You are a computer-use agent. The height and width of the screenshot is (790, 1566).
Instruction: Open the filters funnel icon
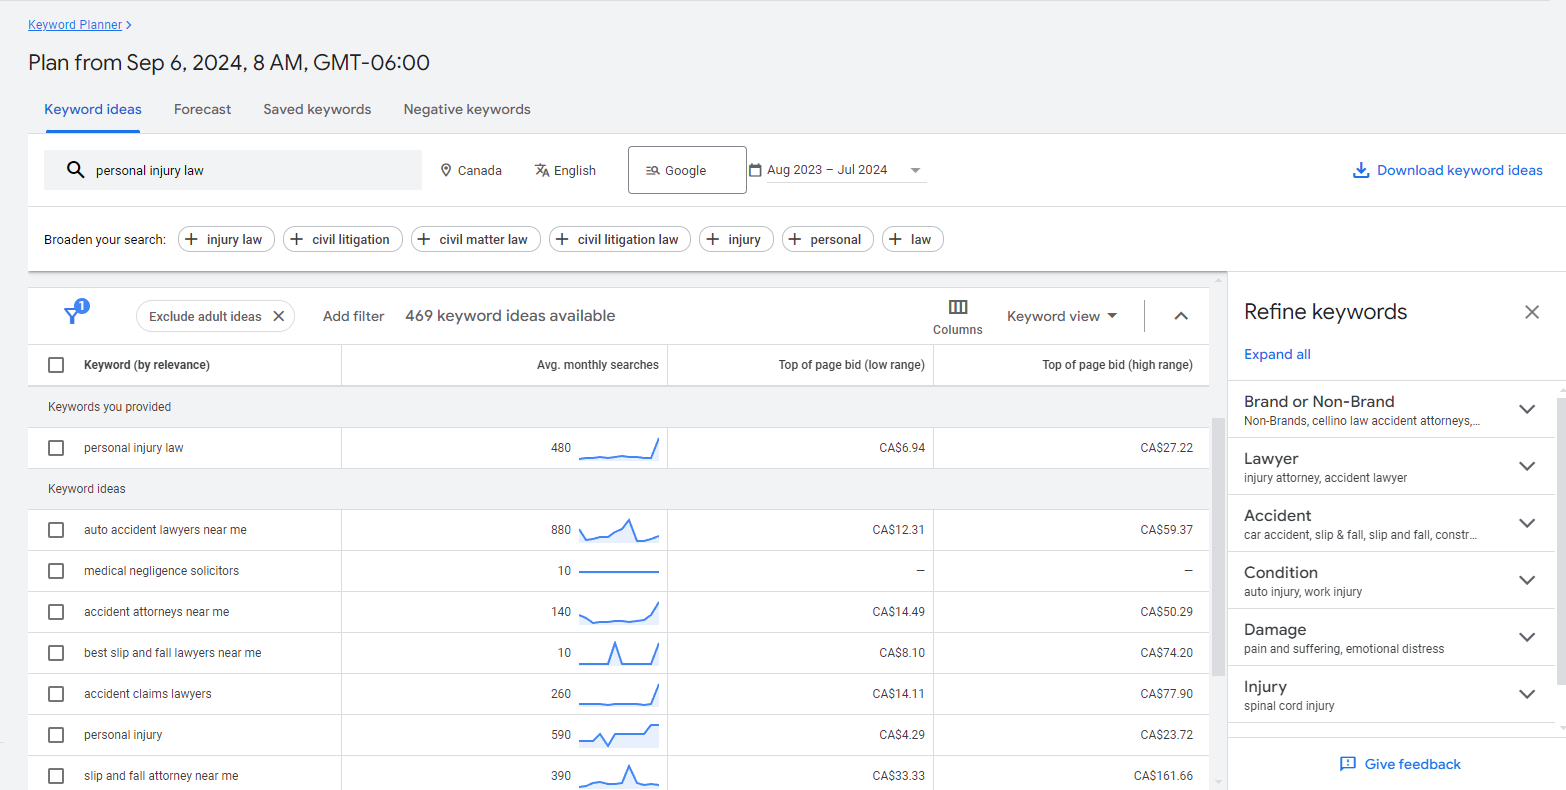(x=74, y=315)
